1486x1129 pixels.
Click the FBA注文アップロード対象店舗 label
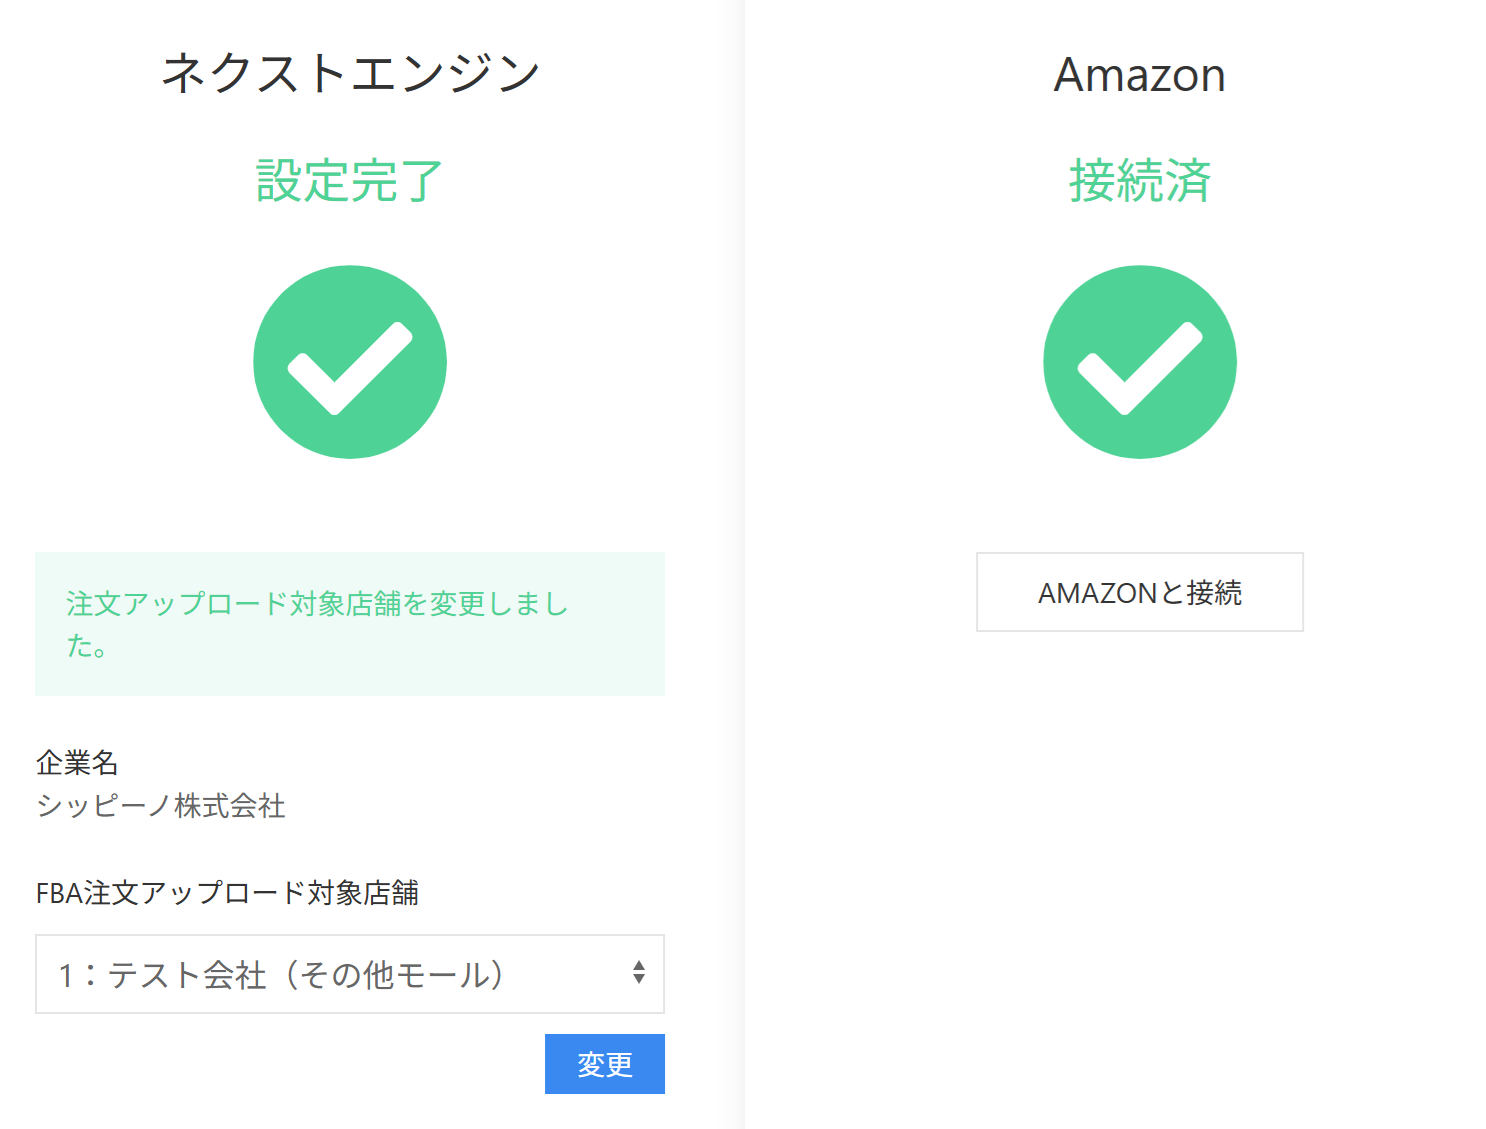coord(227,893)
